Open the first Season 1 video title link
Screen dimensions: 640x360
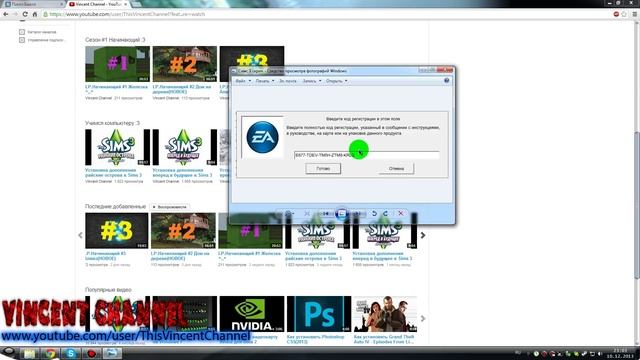point(116,89)
